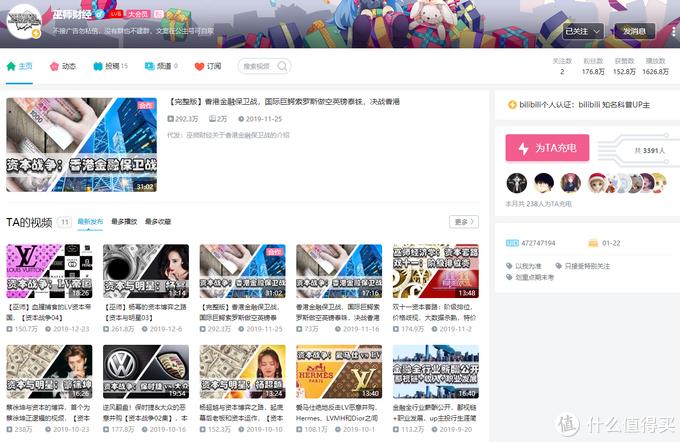
Task: Open the 金融全行业薪酬公开 video thumbnail
Action: 436,372
